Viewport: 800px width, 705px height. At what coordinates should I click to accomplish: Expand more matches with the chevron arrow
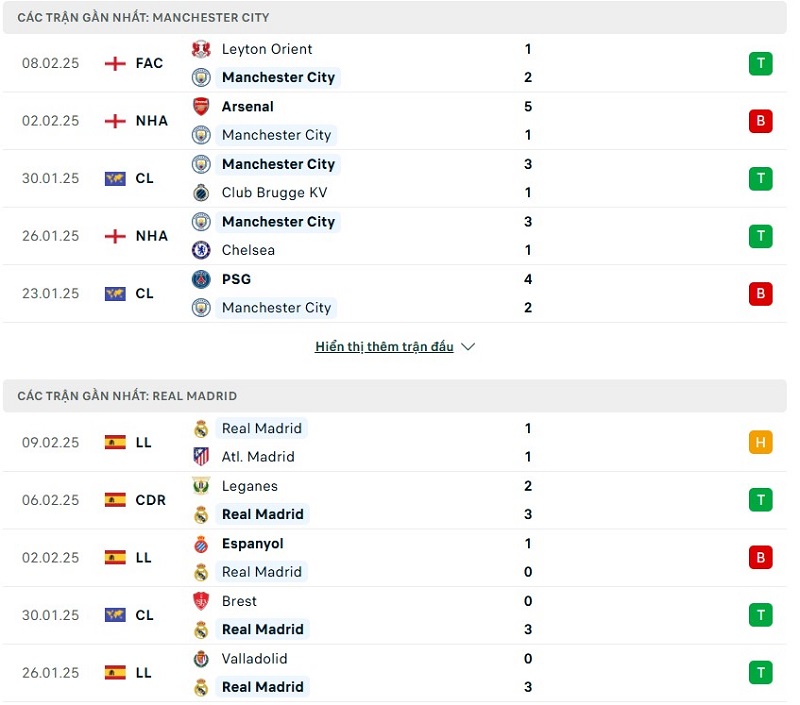tap(468, 347)
